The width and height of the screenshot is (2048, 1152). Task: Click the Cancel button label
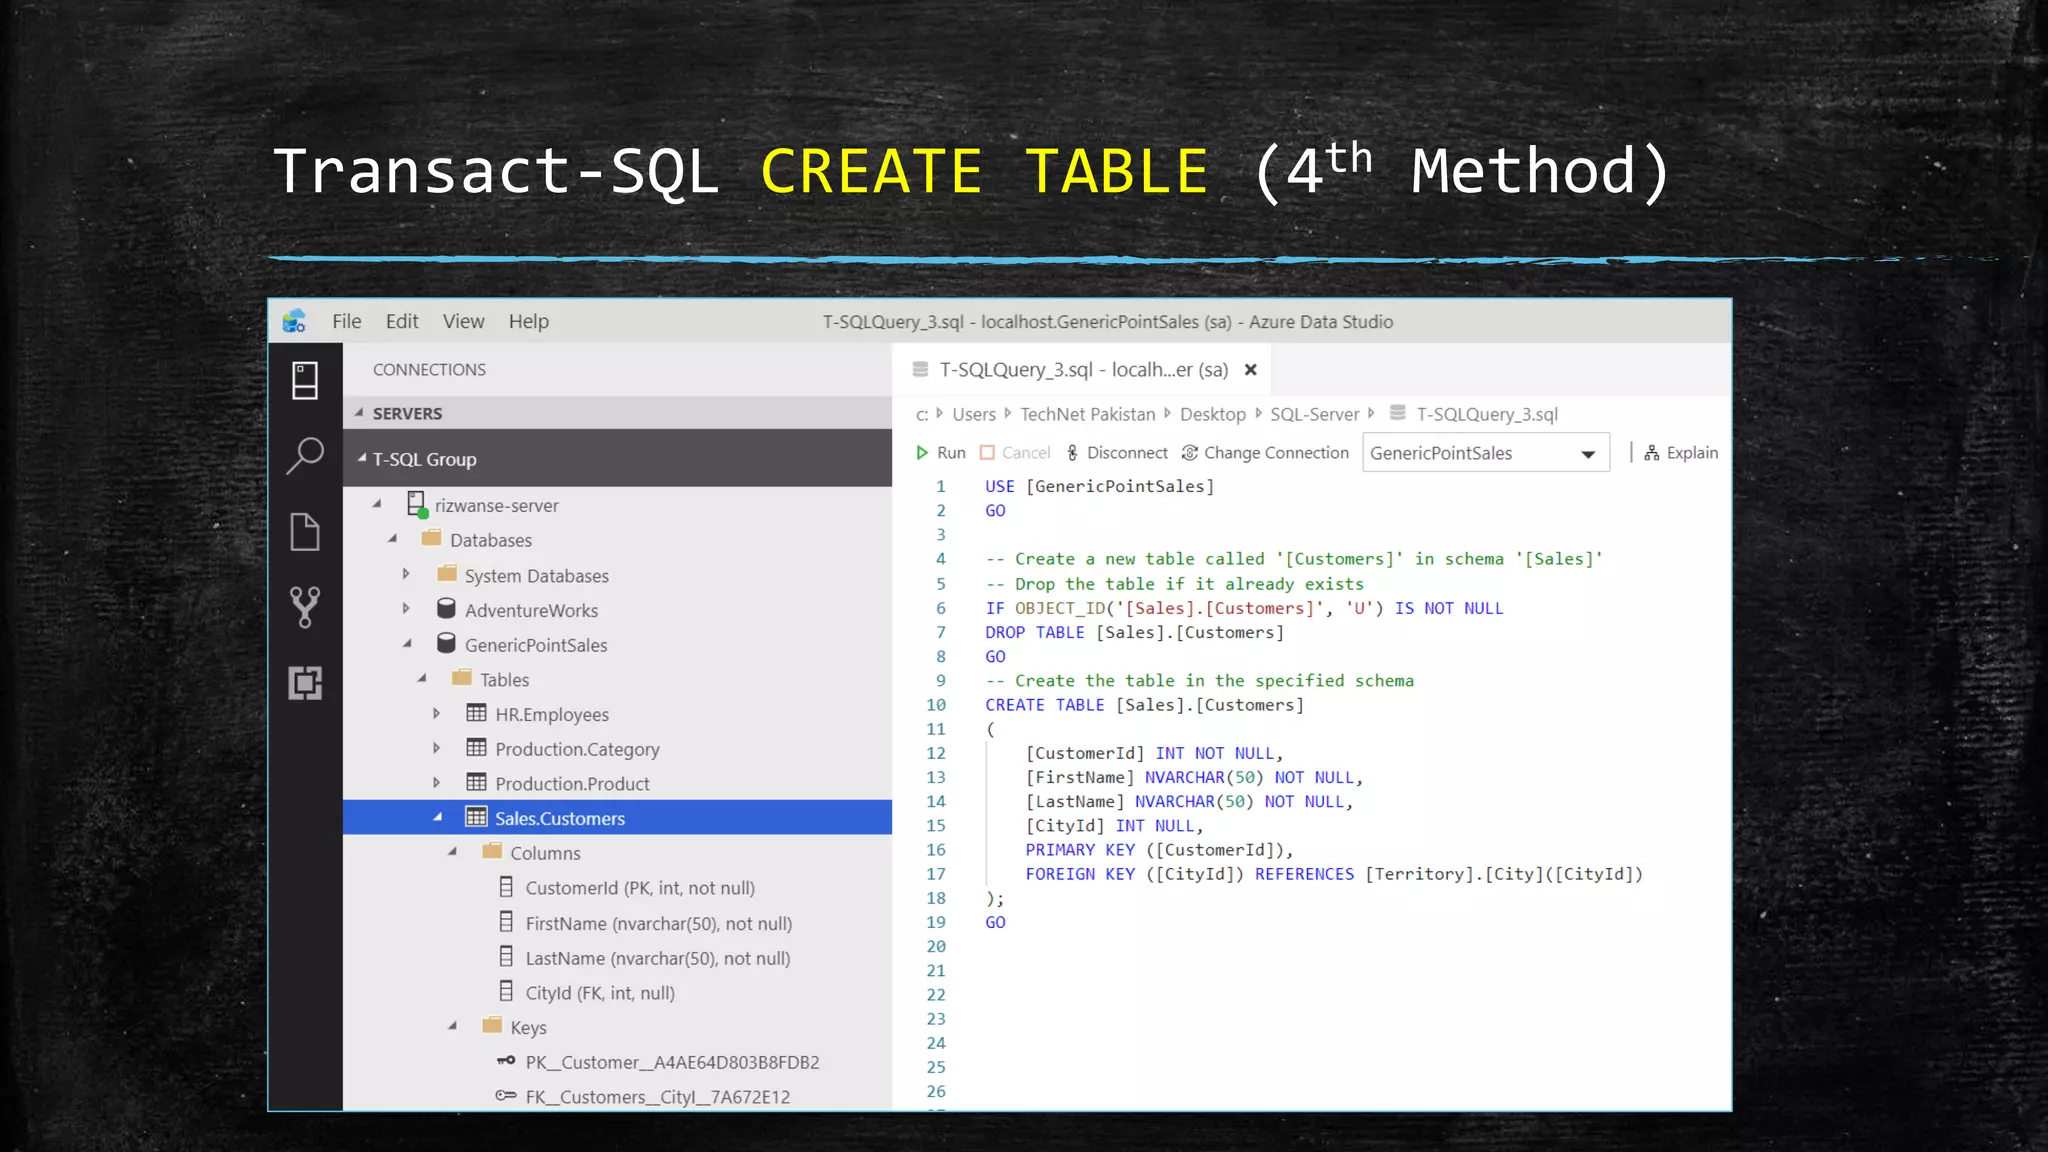tap(1026, 453)
